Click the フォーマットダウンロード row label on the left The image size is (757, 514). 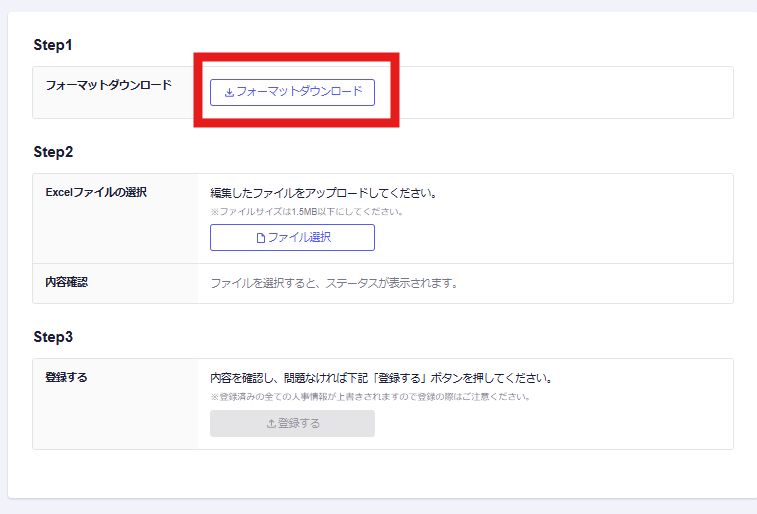click(108, 85)
